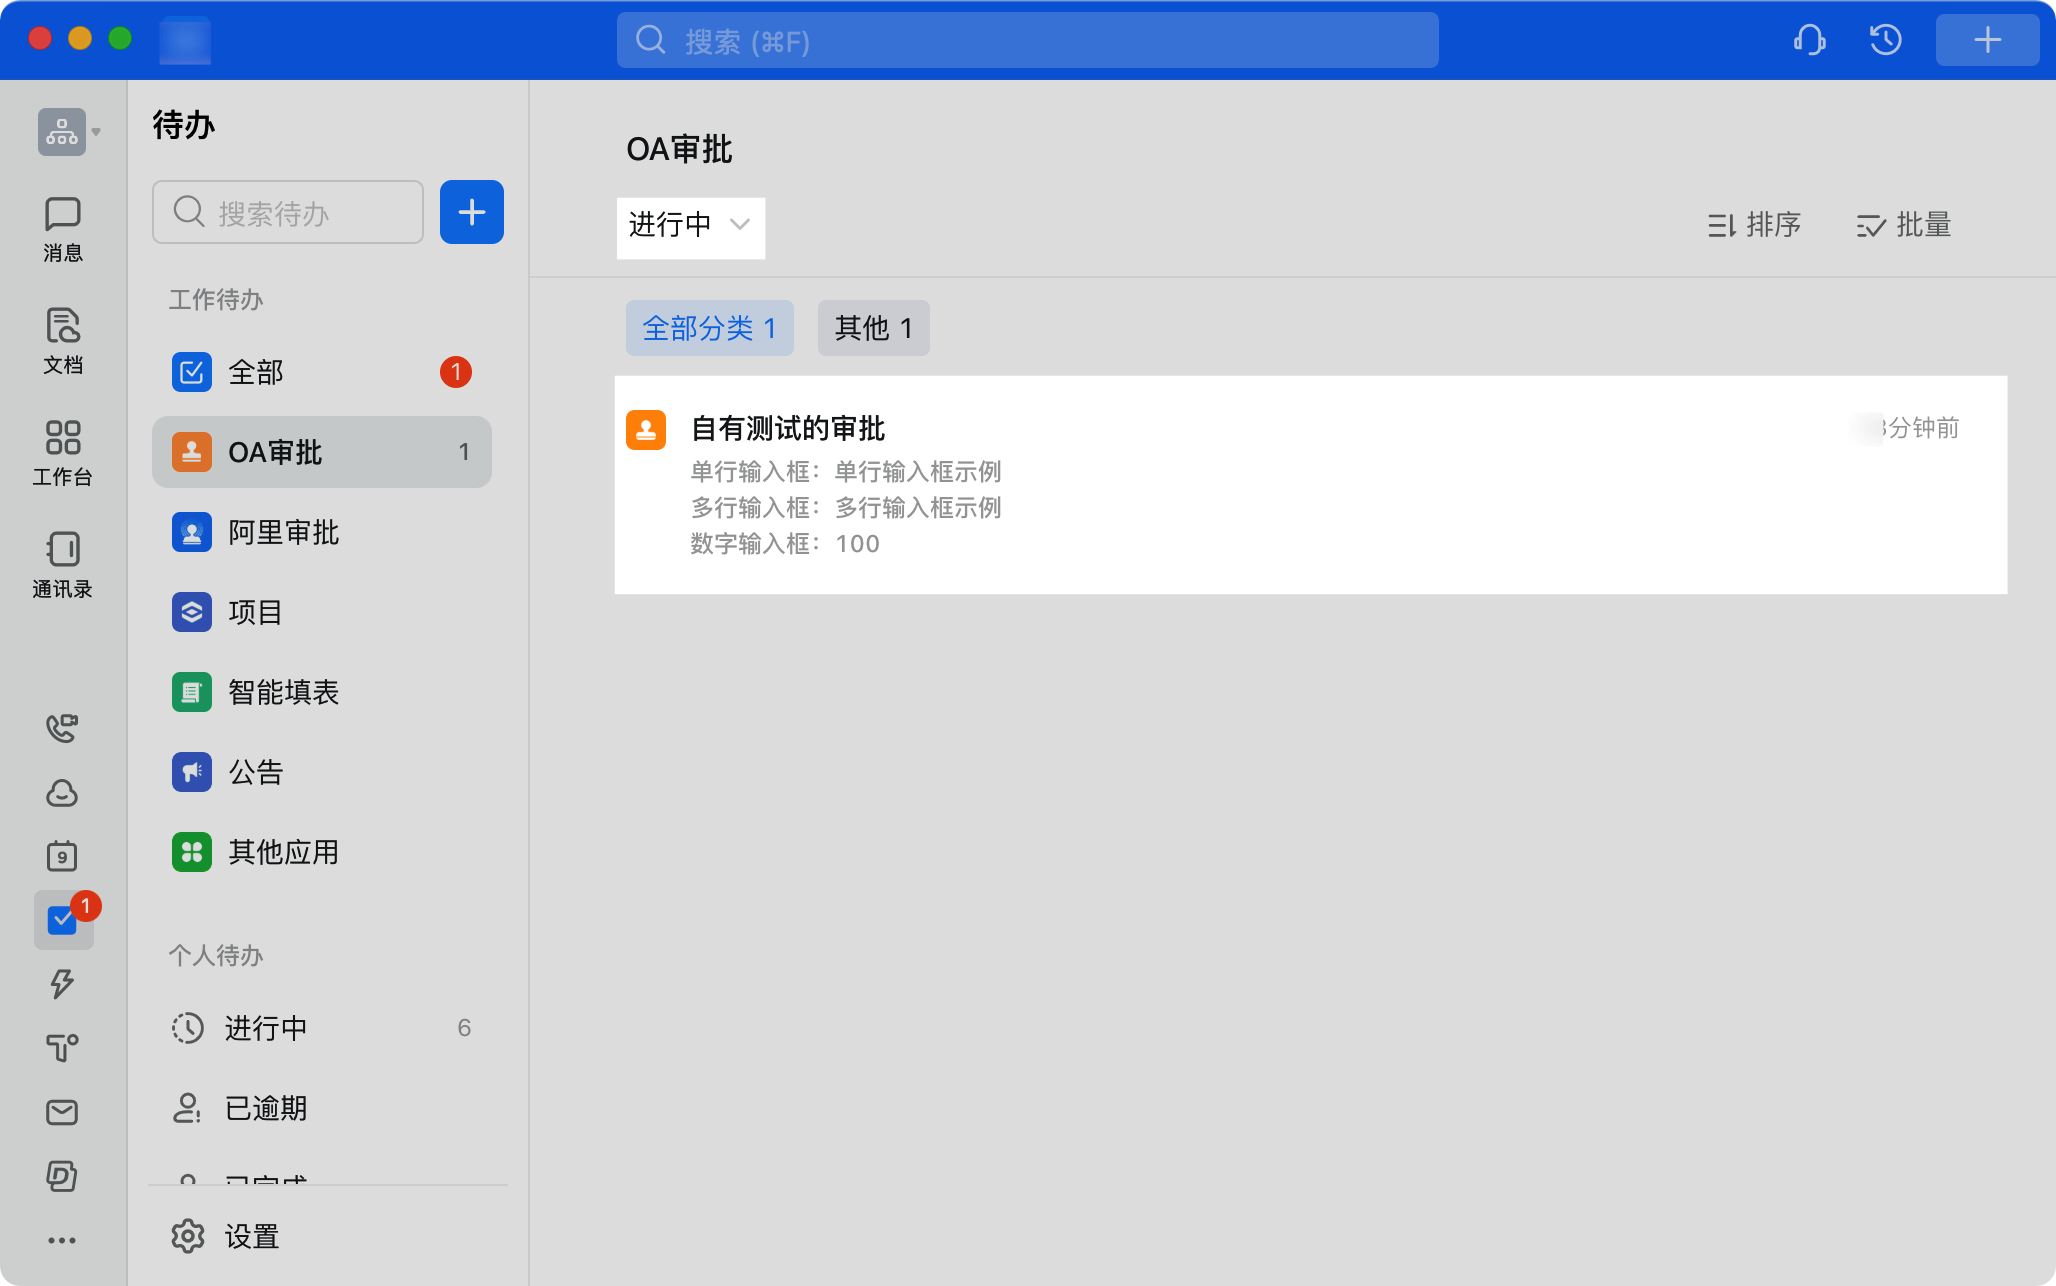The image size is (2056, 1286).
Task: Expand the organization switcher arrow
Action: tap(96, 132)
